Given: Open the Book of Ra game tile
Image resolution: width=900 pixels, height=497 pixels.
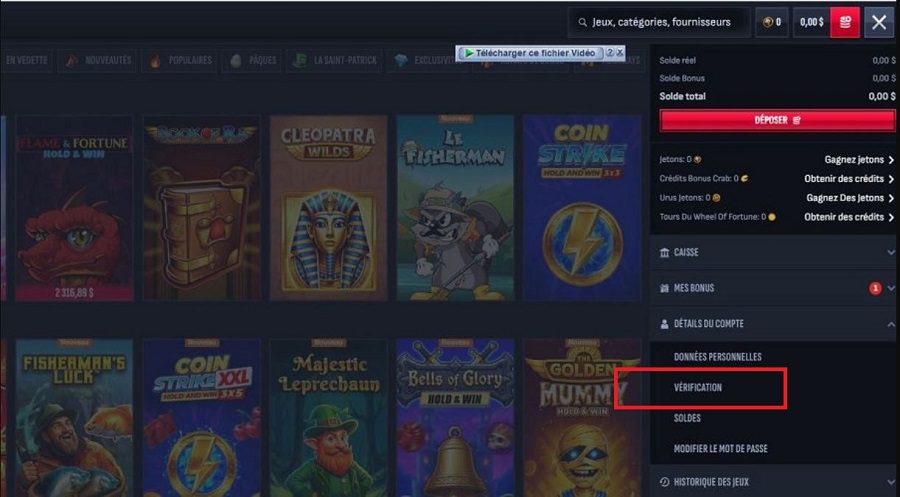Looking at the screenshot, I should (x=201, y=208).
